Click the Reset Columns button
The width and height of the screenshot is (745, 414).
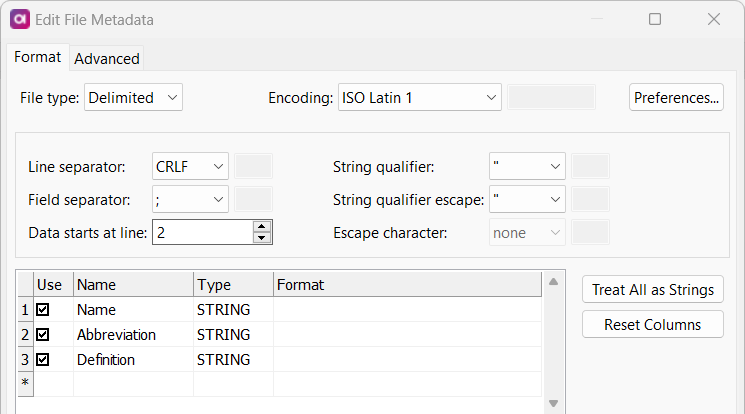click(652, 324)
